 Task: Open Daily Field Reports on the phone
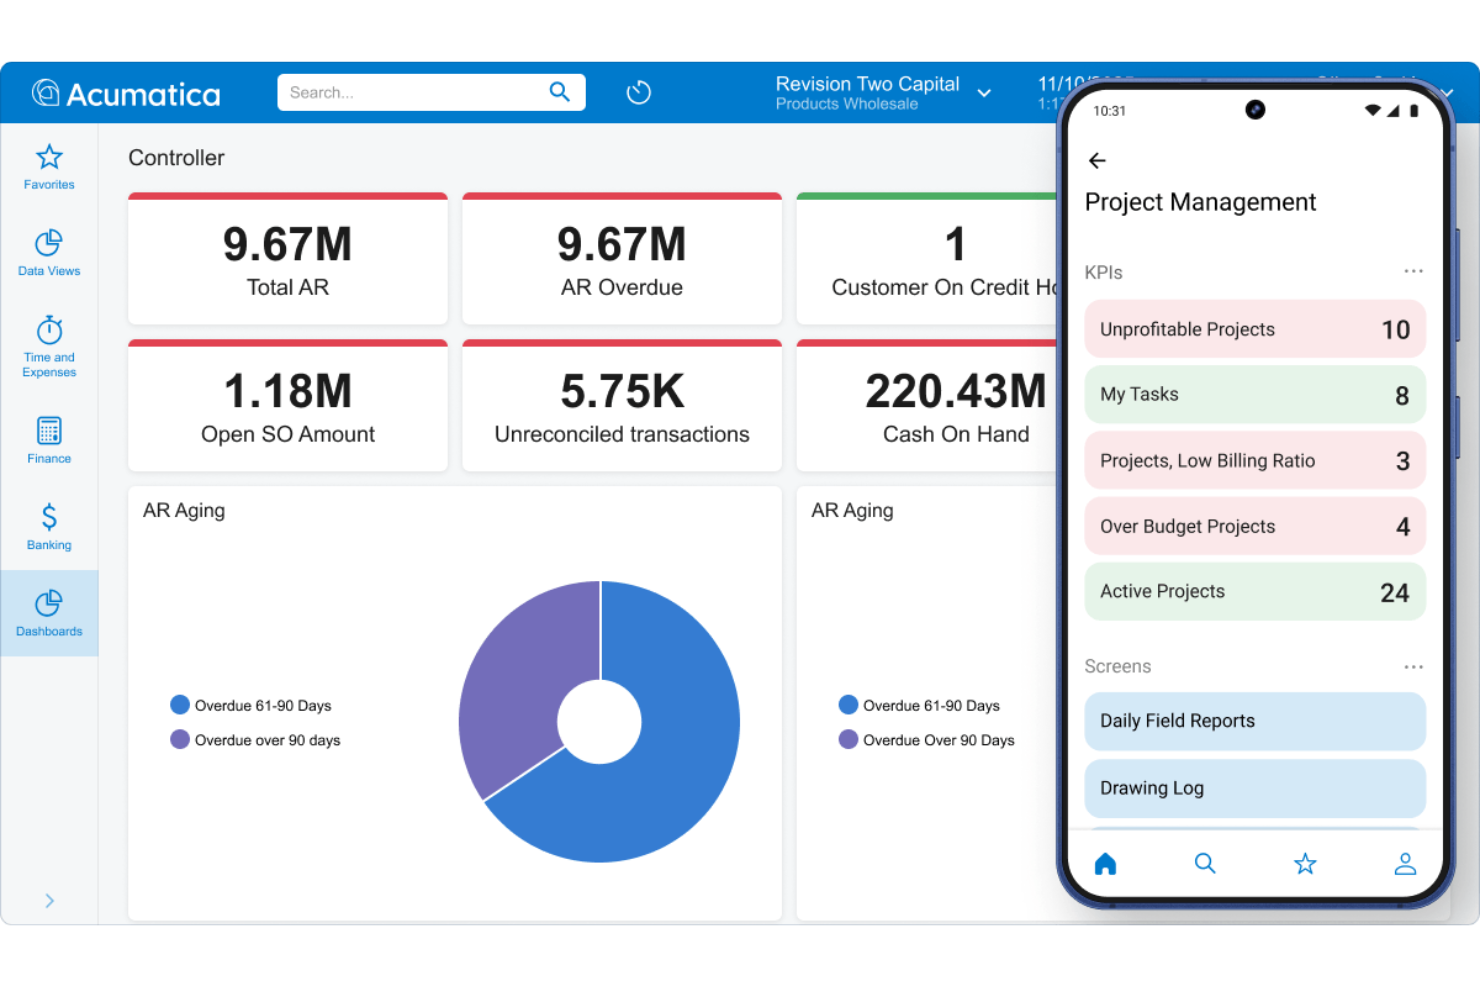[1254, 721]
